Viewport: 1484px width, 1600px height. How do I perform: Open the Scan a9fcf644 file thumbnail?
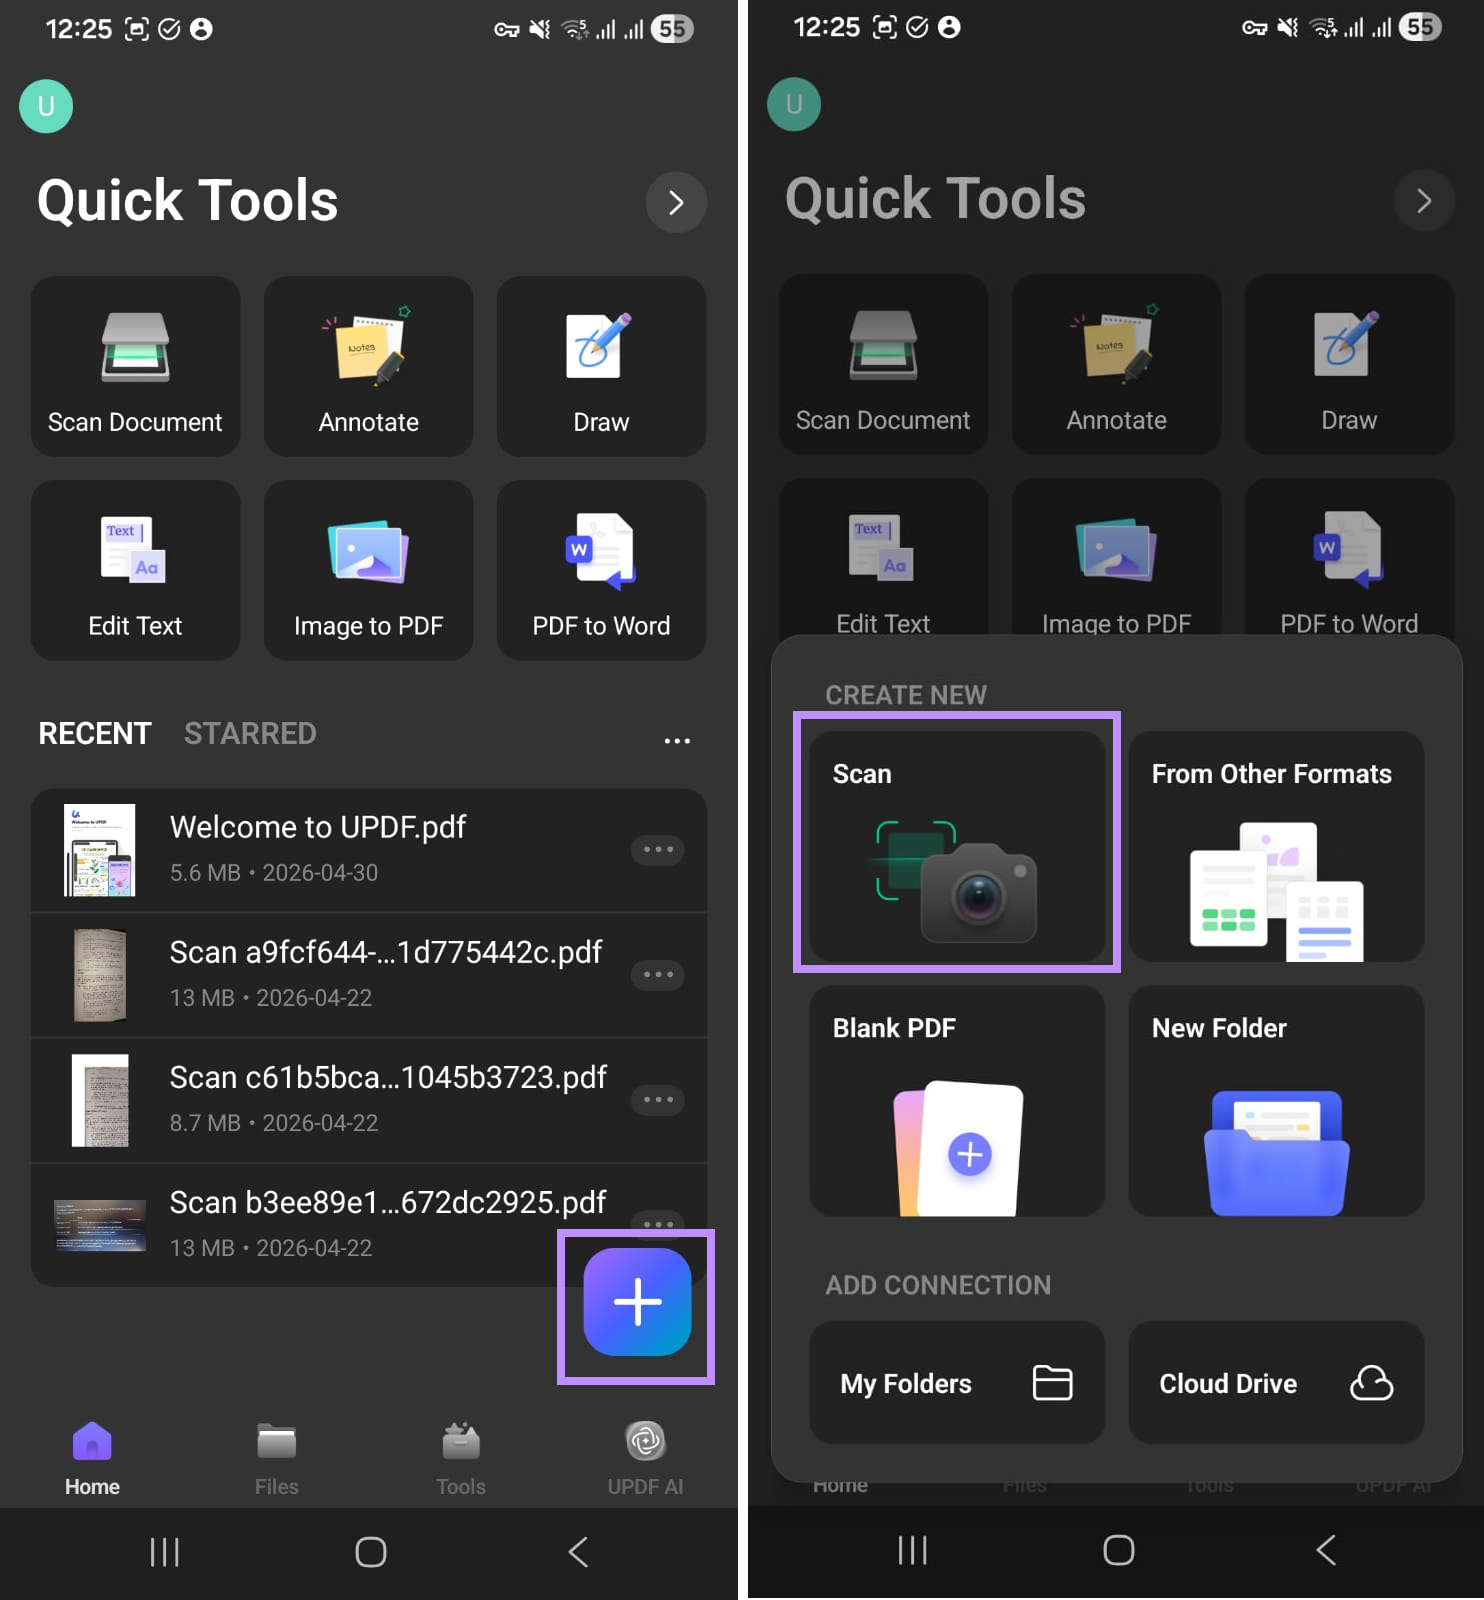pyautogui.click(x=100, y=975)
